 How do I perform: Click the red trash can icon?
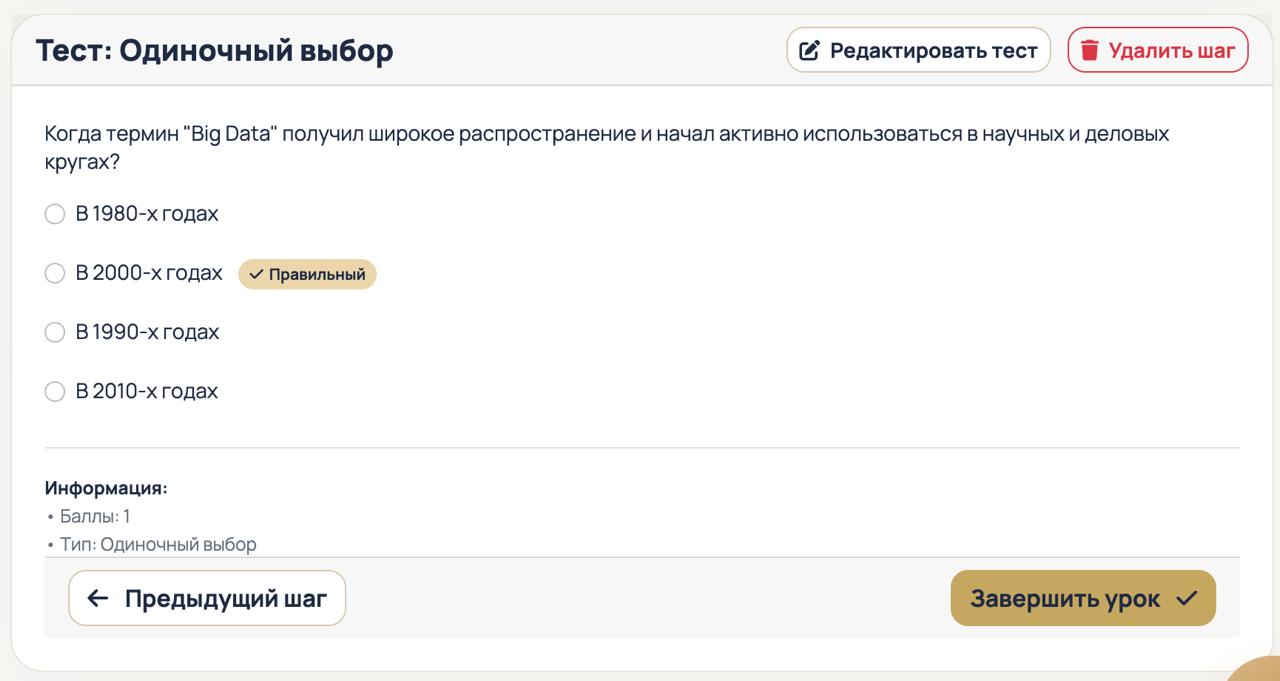[1090, 50]
